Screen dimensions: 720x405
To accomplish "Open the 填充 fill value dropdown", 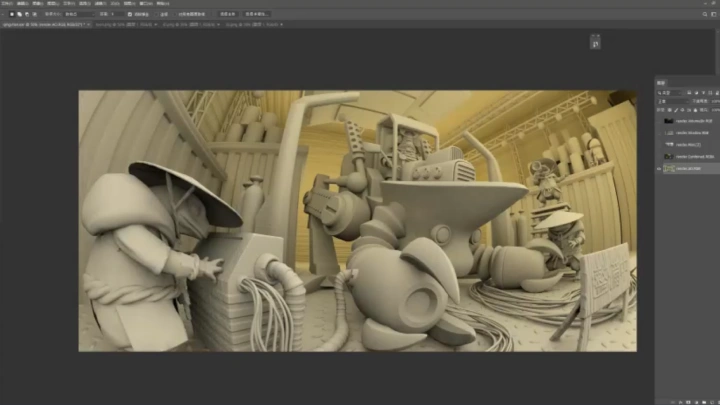I will 714,110.
